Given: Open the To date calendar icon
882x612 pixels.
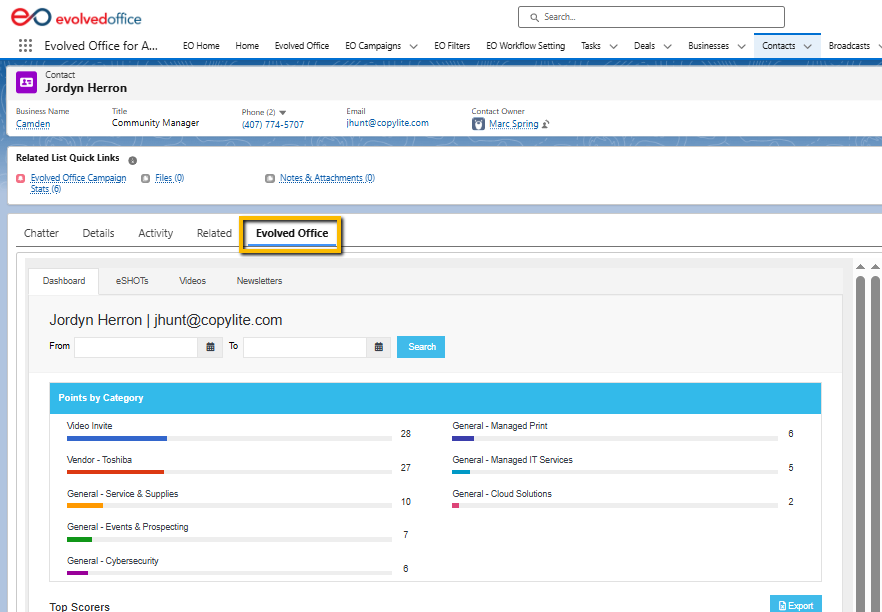Looking at the screenshot, I should [379, 347].
